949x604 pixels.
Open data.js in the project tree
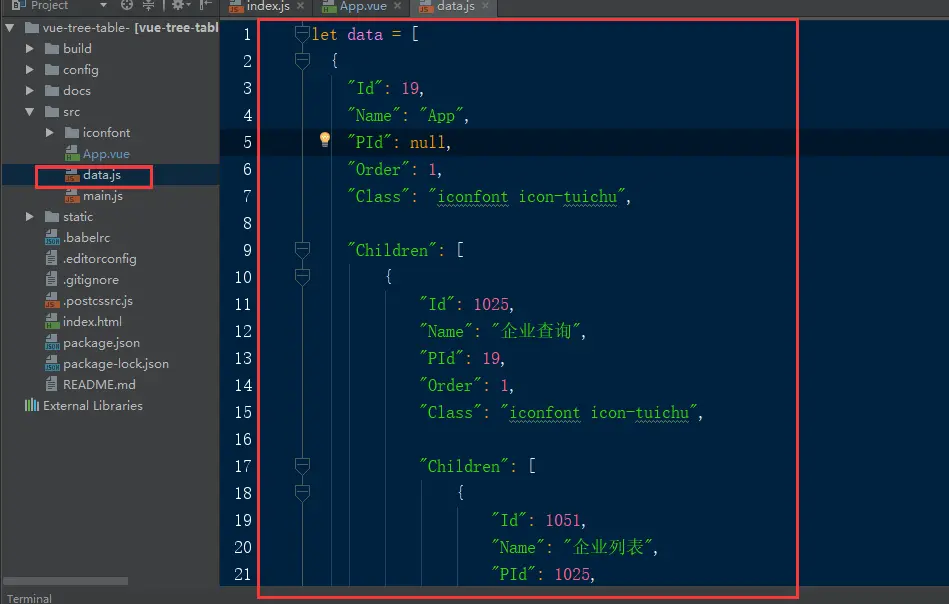click(102, 175)
